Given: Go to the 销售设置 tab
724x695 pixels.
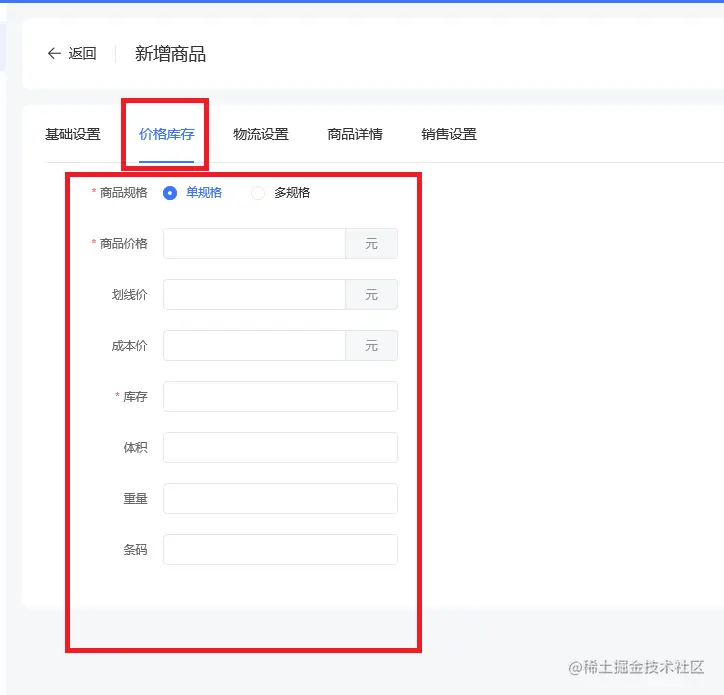Looking at the screenshot, I should click(x=449, y=134).
